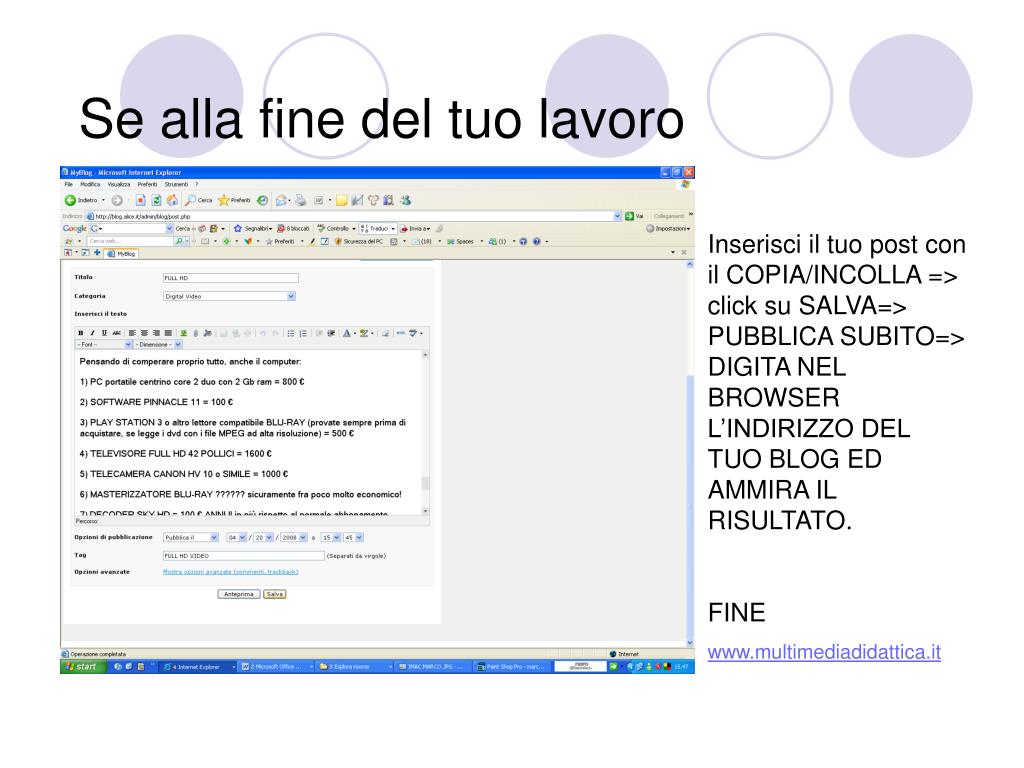Viewport: 1024px width, 768px height.
Task: Open the address bar dropdown arrow
Action: [617, 216]
